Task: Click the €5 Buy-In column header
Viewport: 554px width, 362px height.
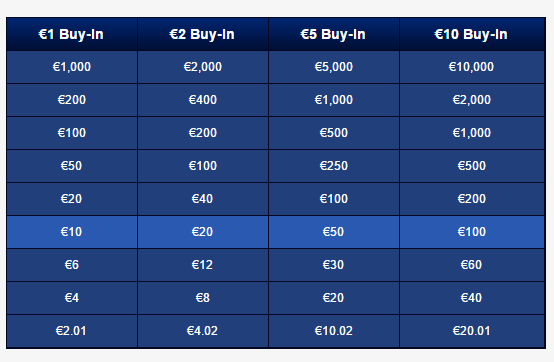Action: click(x=334, y=34)
